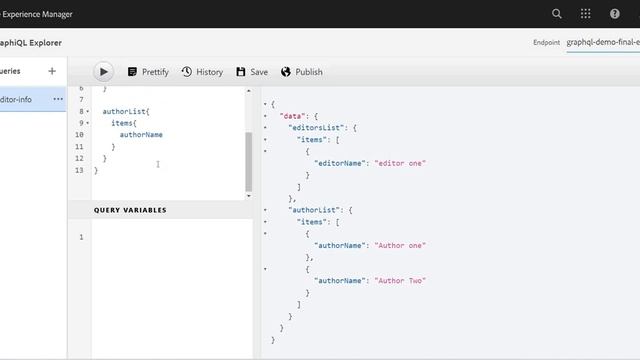Viewport: 640px width, 360px height.
Task: Click the closing brace on line 13
Action: [96, 170]
